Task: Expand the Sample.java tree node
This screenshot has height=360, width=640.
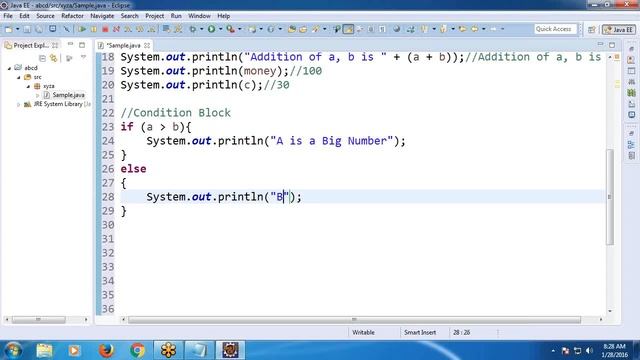Action: tap(38, 95)
